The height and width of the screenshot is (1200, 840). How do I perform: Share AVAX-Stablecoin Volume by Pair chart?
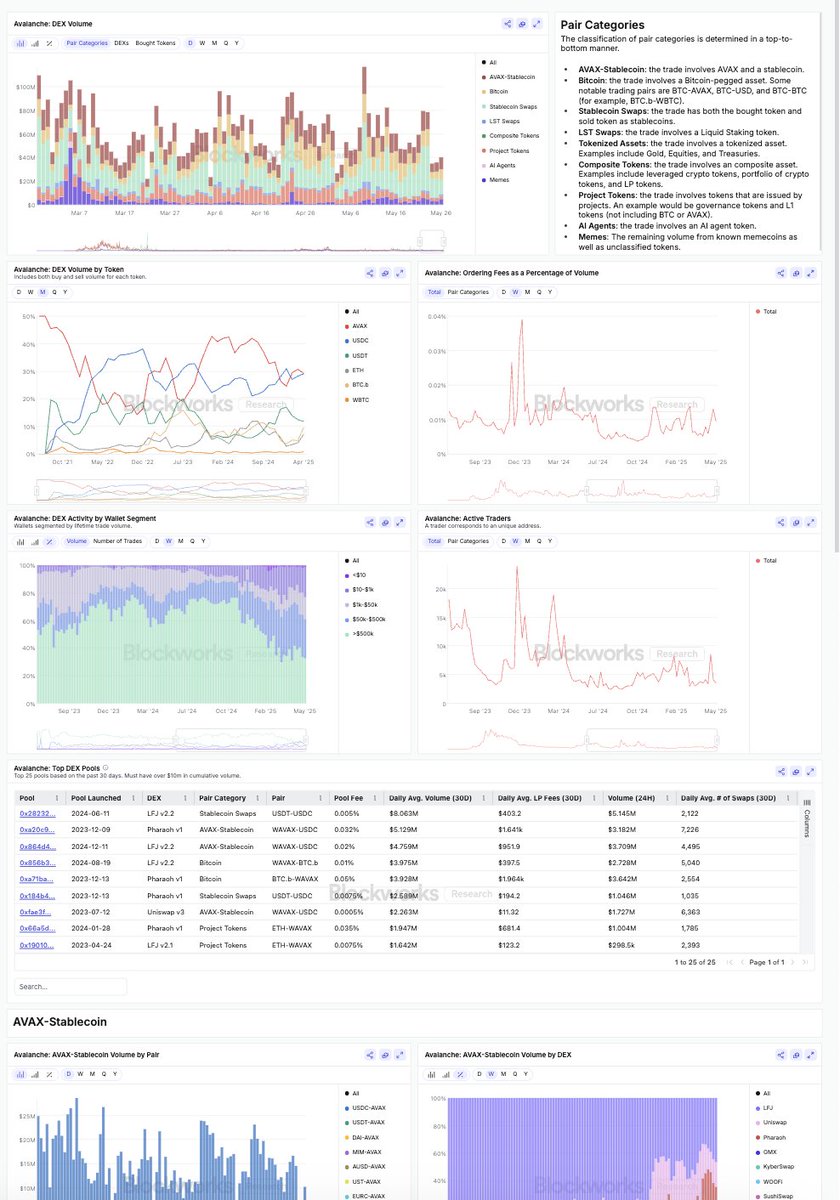point(370,1054)
